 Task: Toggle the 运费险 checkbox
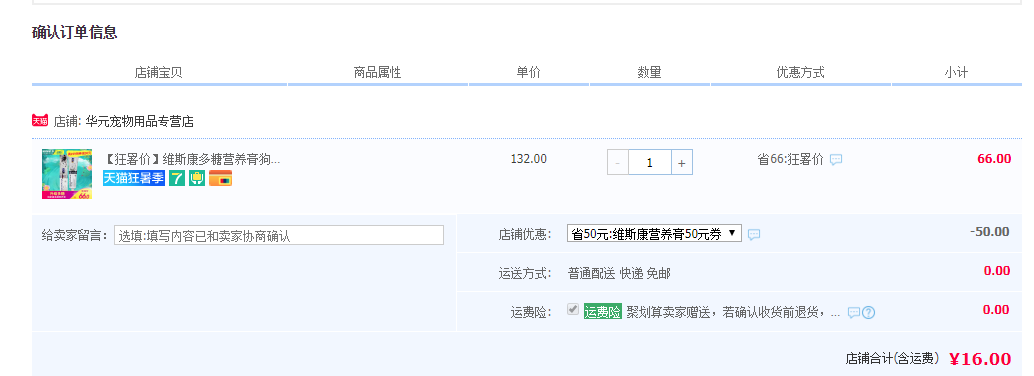[x=573, y=309]
